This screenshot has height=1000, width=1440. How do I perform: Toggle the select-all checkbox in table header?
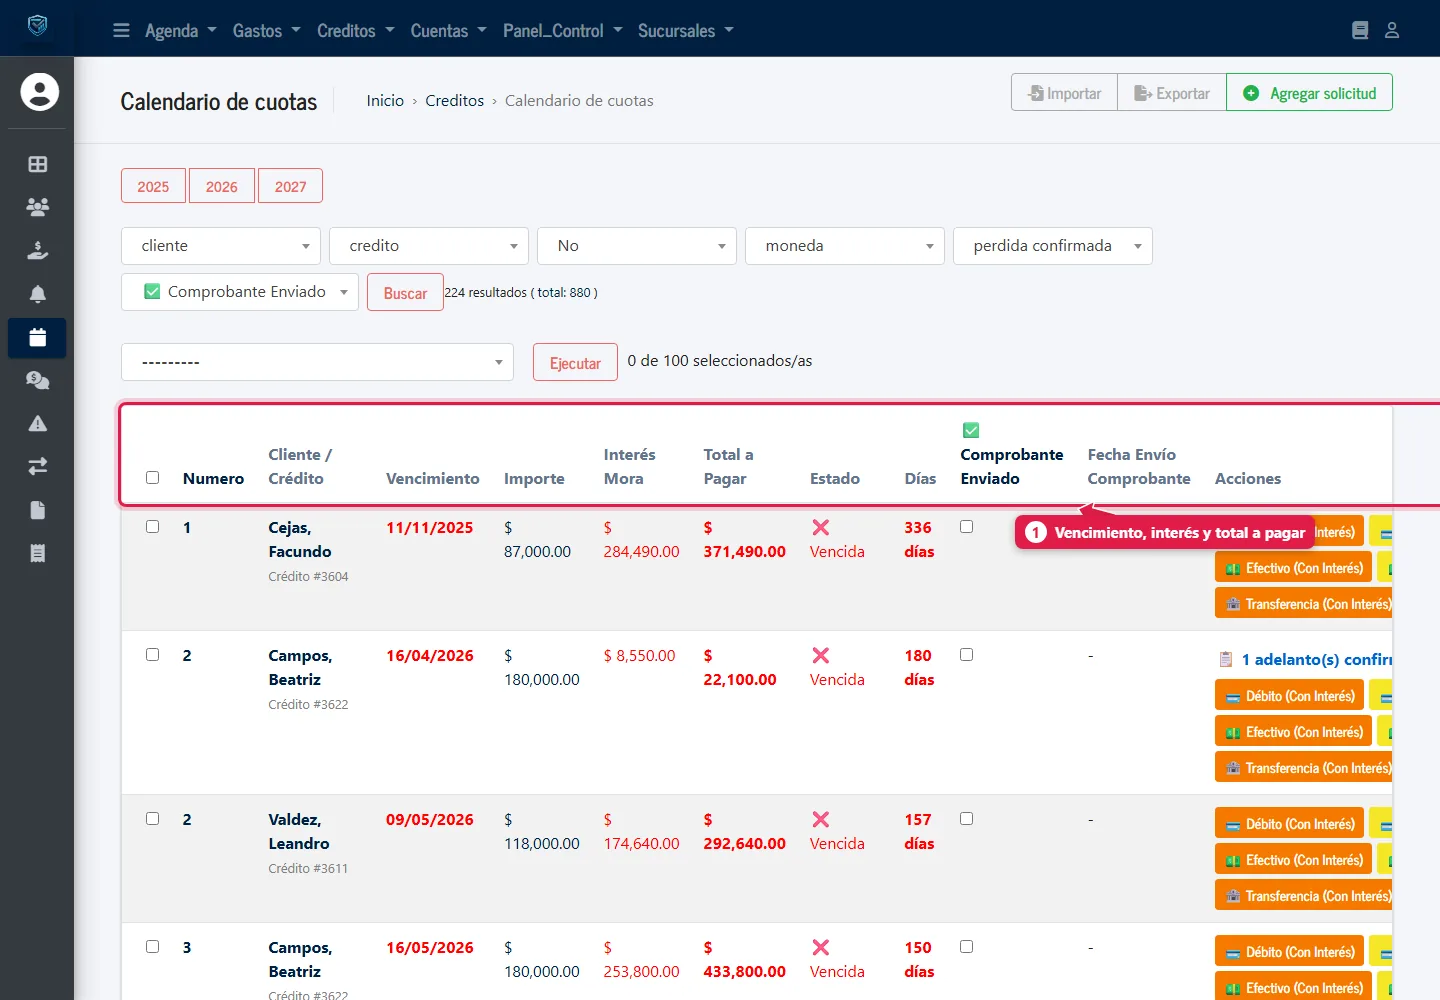coord(152,477)
